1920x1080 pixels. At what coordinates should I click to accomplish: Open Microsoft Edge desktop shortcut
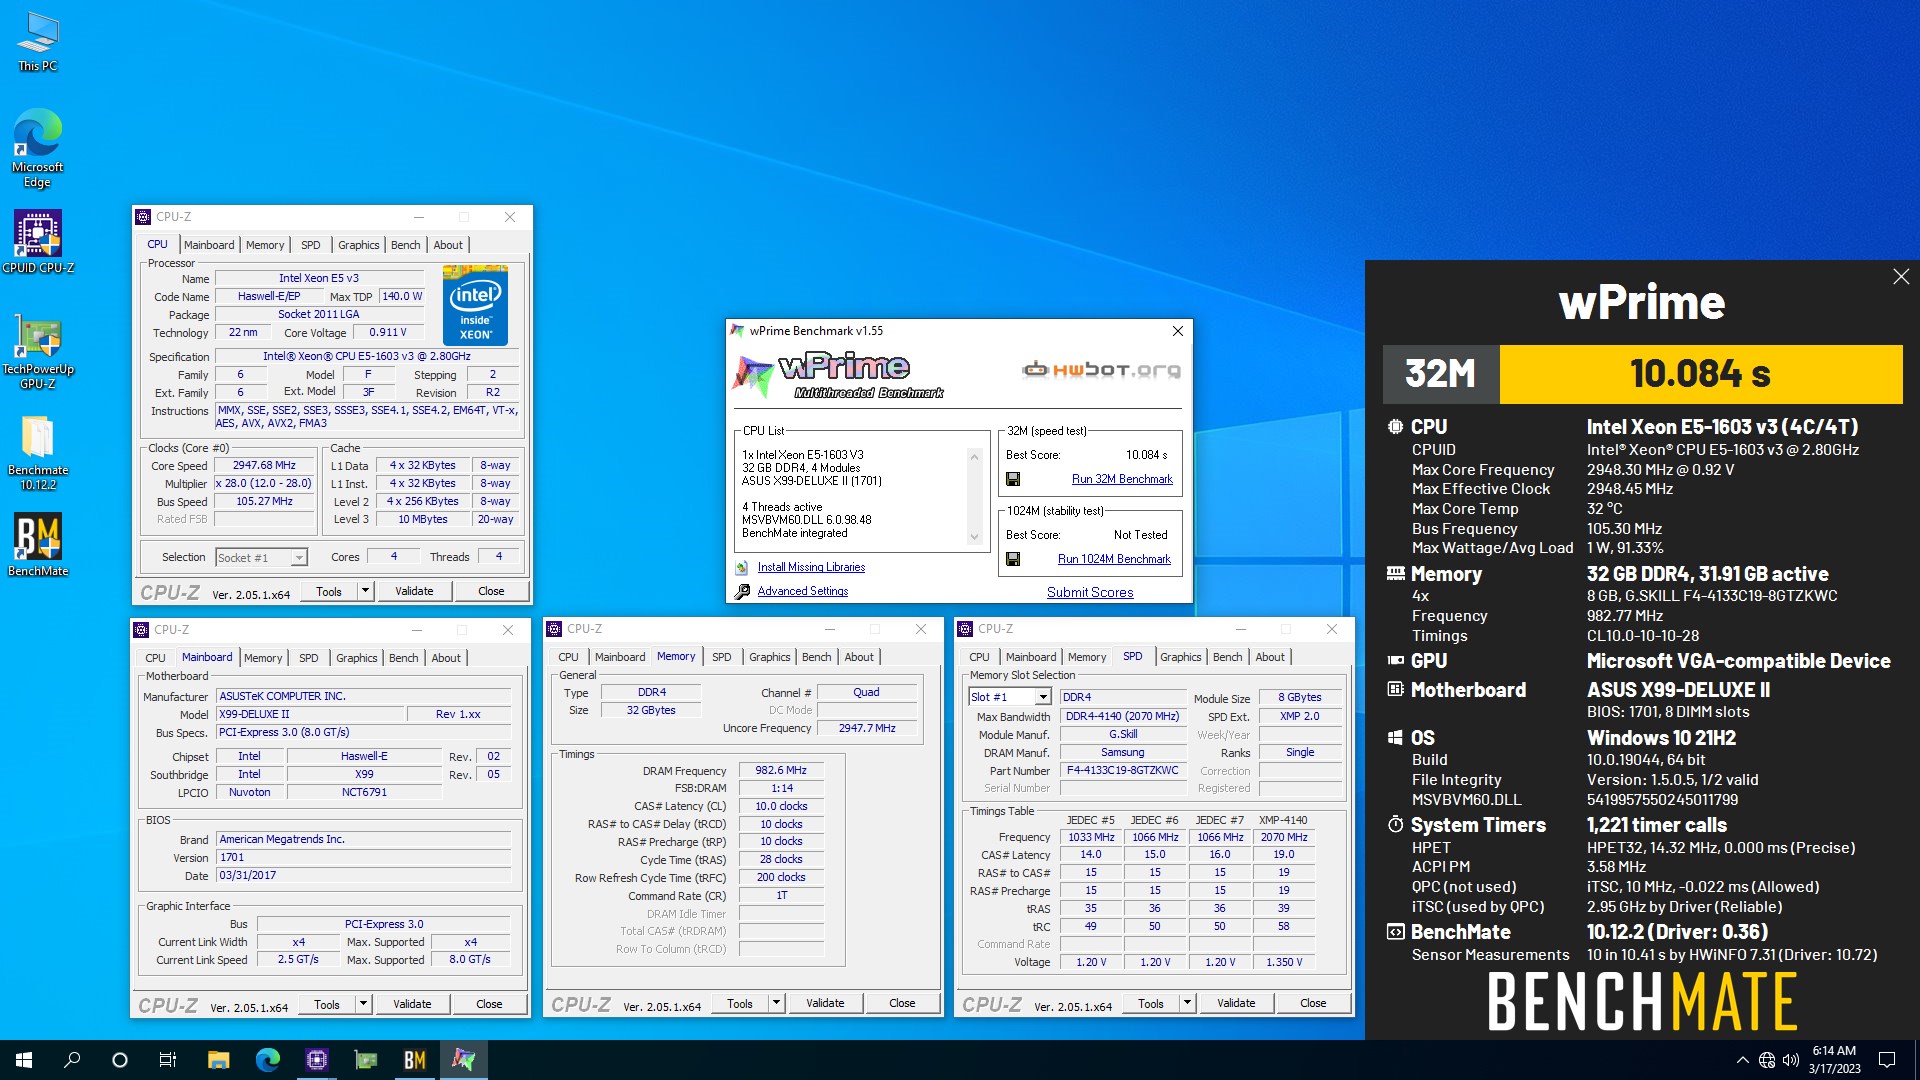click(x=38, y=148)
